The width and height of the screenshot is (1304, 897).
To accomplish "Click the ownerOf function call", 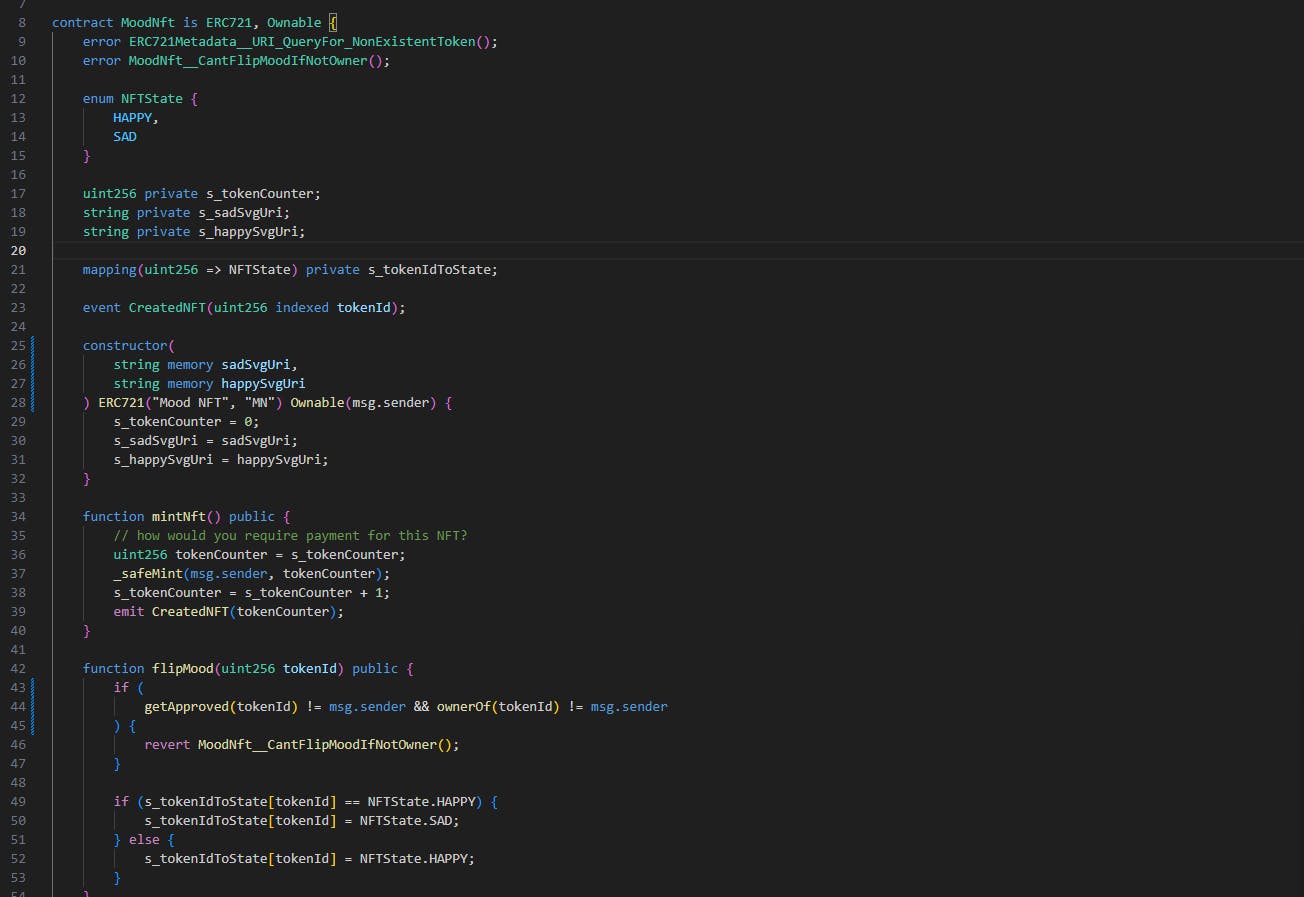I will [x=464, y=706].
